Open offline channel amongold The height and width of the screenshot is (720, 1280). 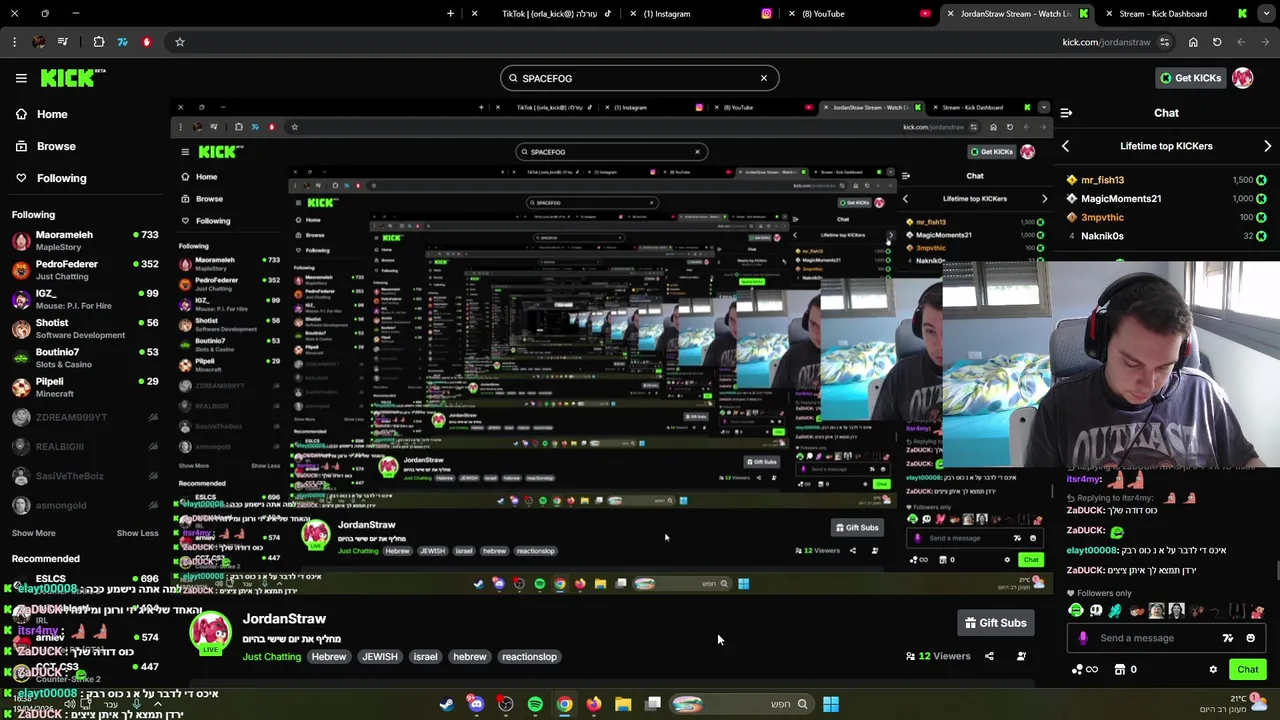(x=85, y=505)
